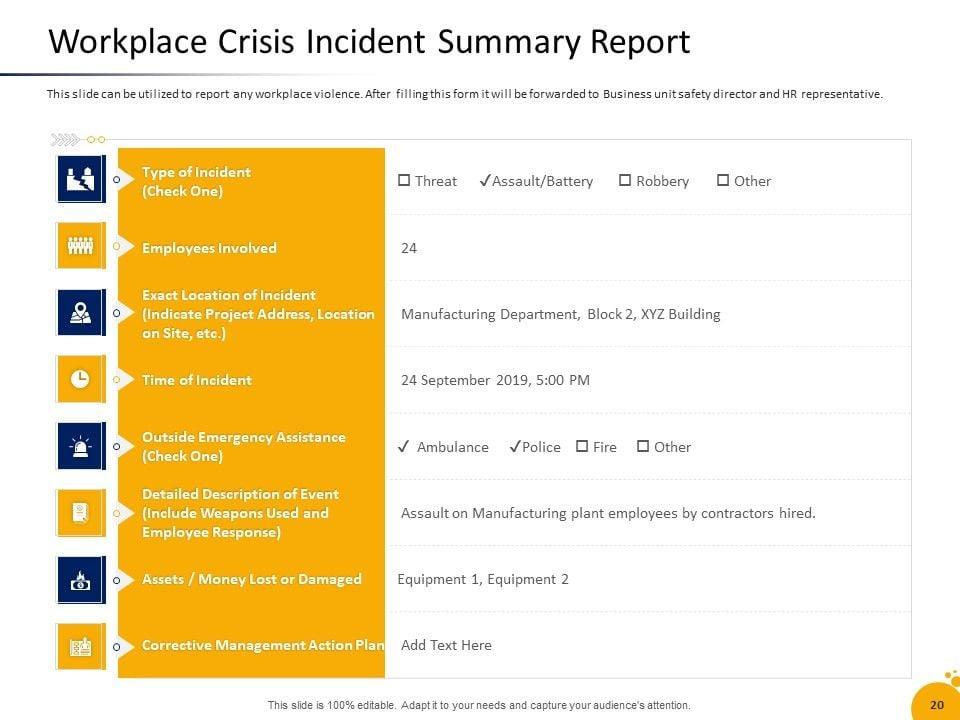Click the Add Text Here placeholder

[x=446, y=645]
